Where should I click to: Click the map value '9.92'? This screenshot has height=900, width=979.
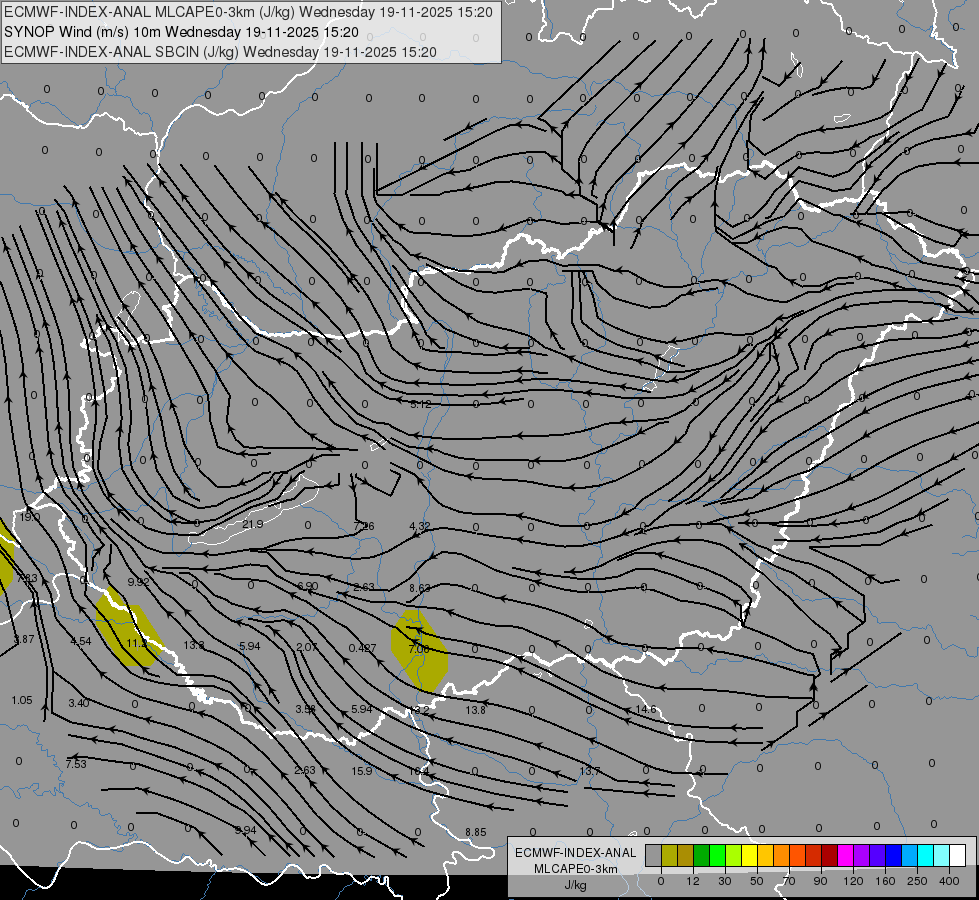(139, 582)
